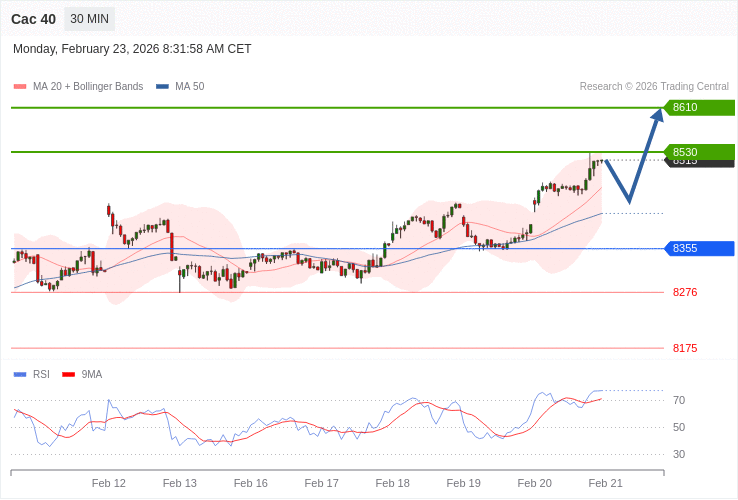Click the chart timestamp text

(x=132, y=49)
